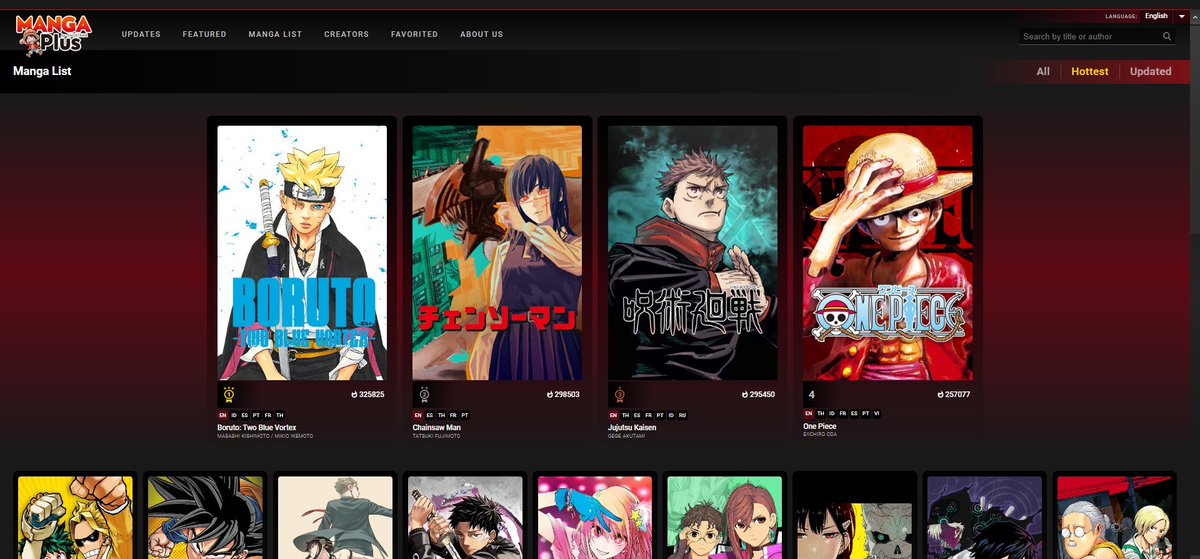Open the Featured menu item
The width and height of the screenshot is (1200, 559).
[204, 34]
